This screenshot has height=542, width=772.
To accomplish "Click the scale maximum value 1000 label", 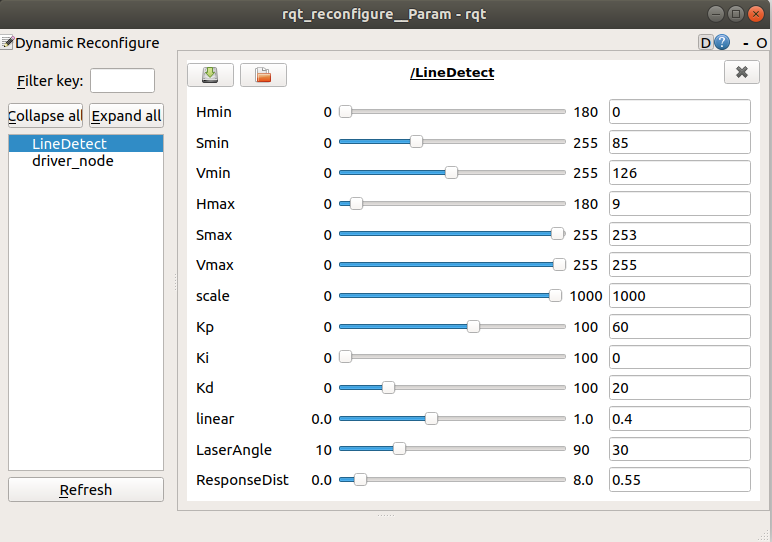I will [586, 296].
